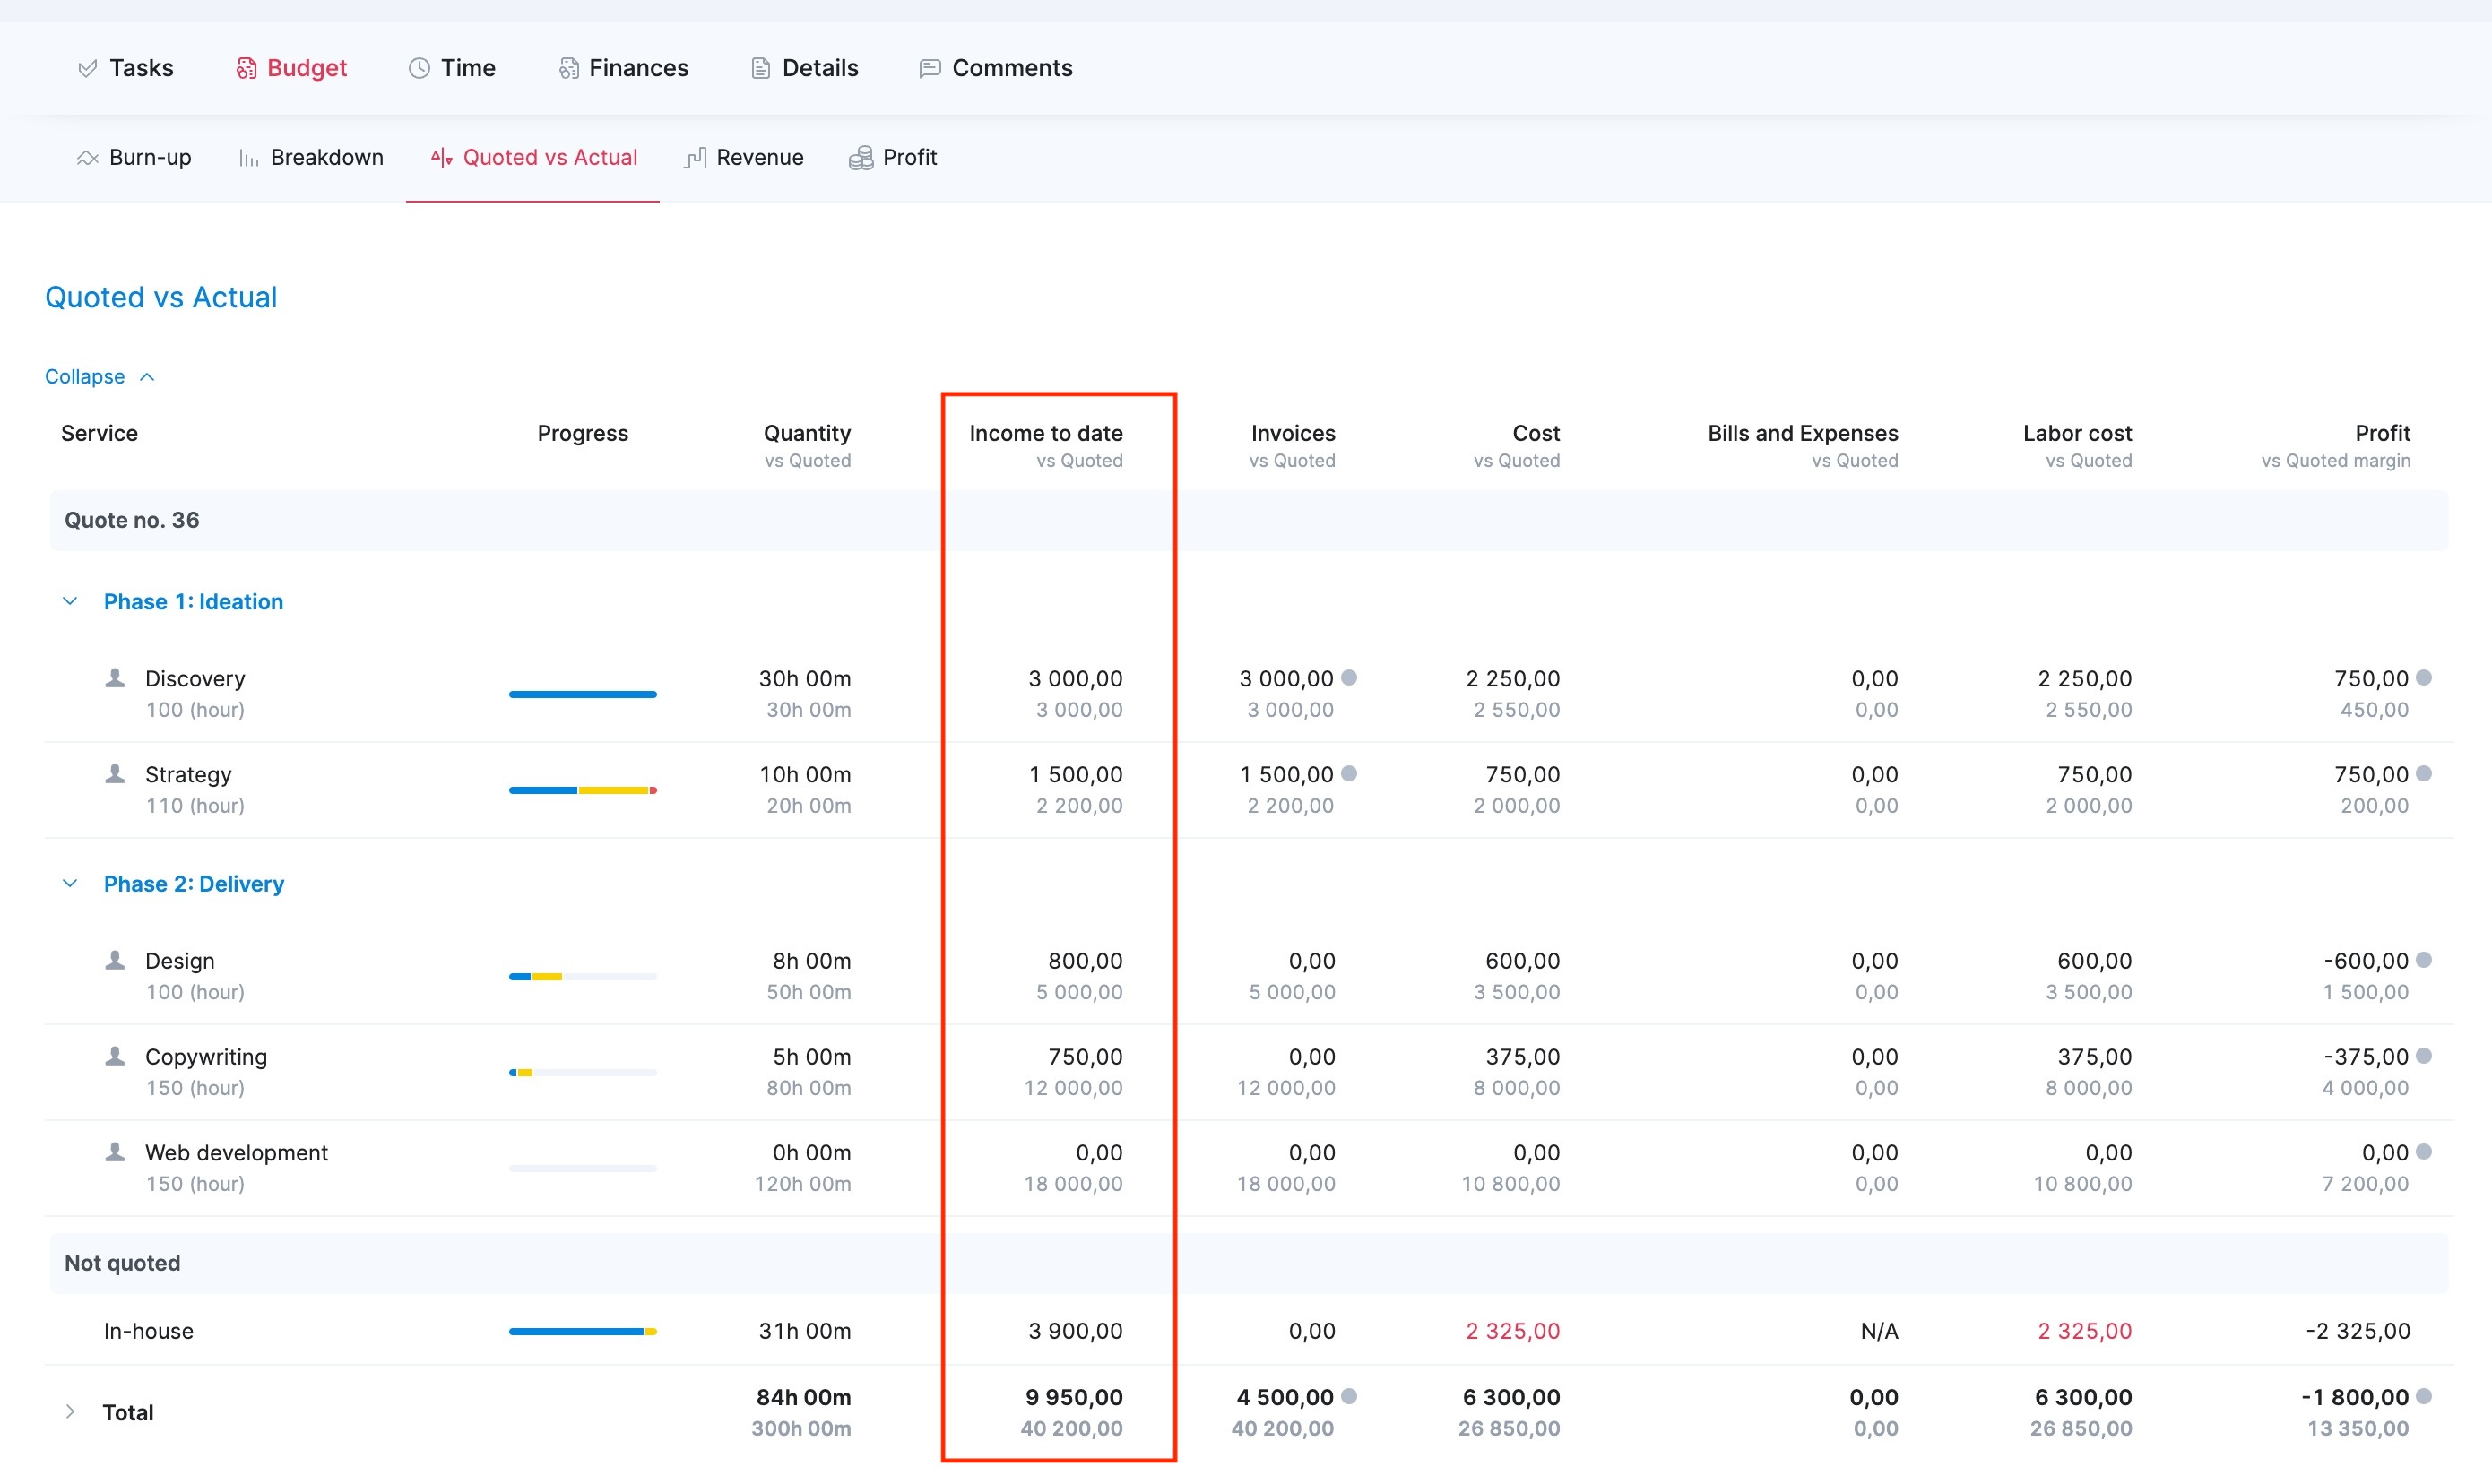Click the Design progress bar
2492x1484 pixels.
click(583, 976)
